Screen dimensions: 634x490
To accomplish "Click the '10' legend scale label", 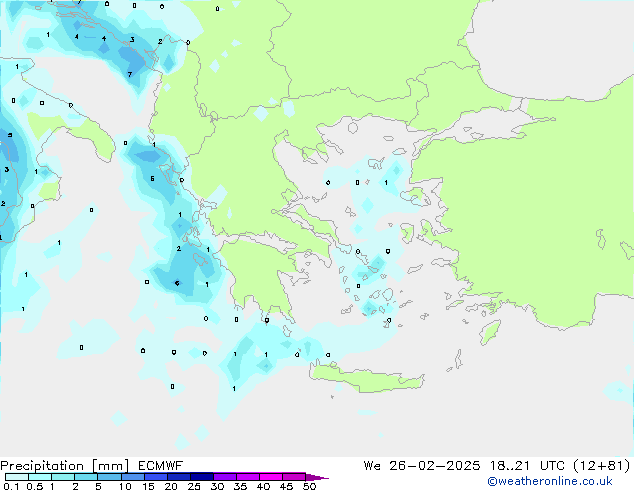I will (x=125, y=486).
